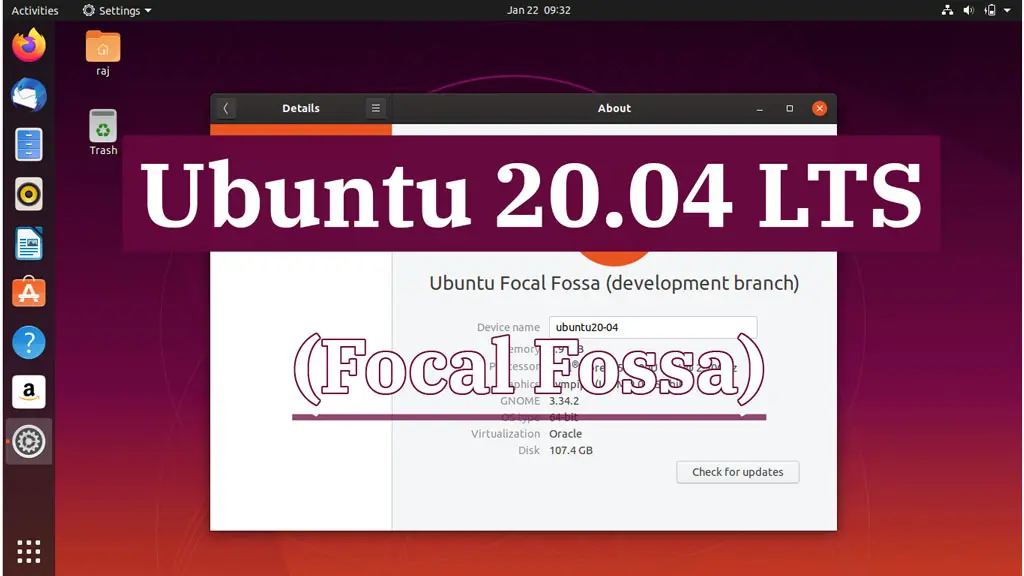Open Firefox from the dock
Image resolution: width=1024 pixels, height=576 pixels.
click(x=29, y=46)
